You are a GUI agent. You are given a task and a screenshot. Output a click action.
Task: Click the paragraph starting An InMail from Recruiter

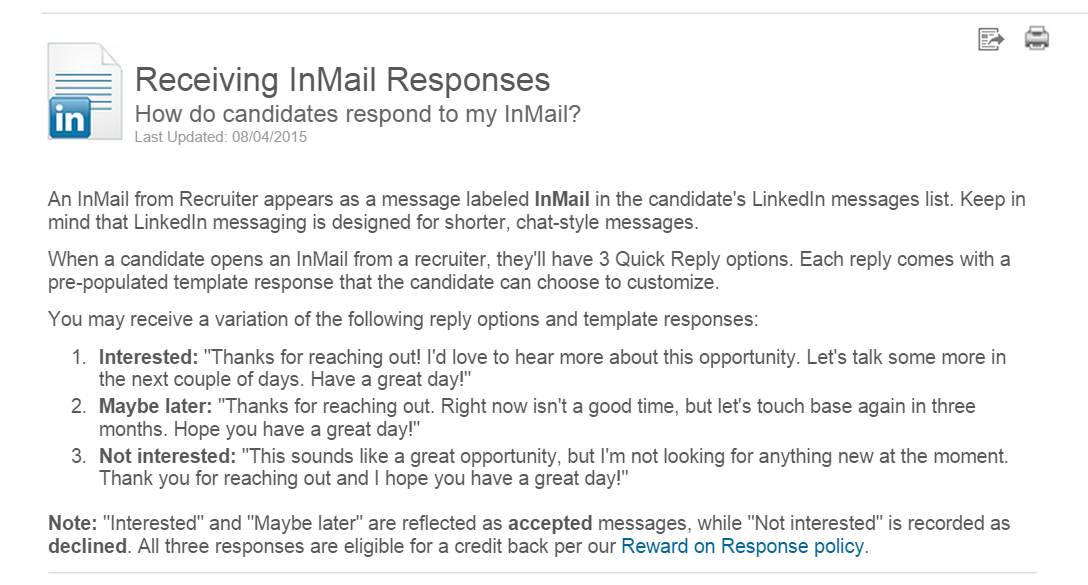pos(536,211)
